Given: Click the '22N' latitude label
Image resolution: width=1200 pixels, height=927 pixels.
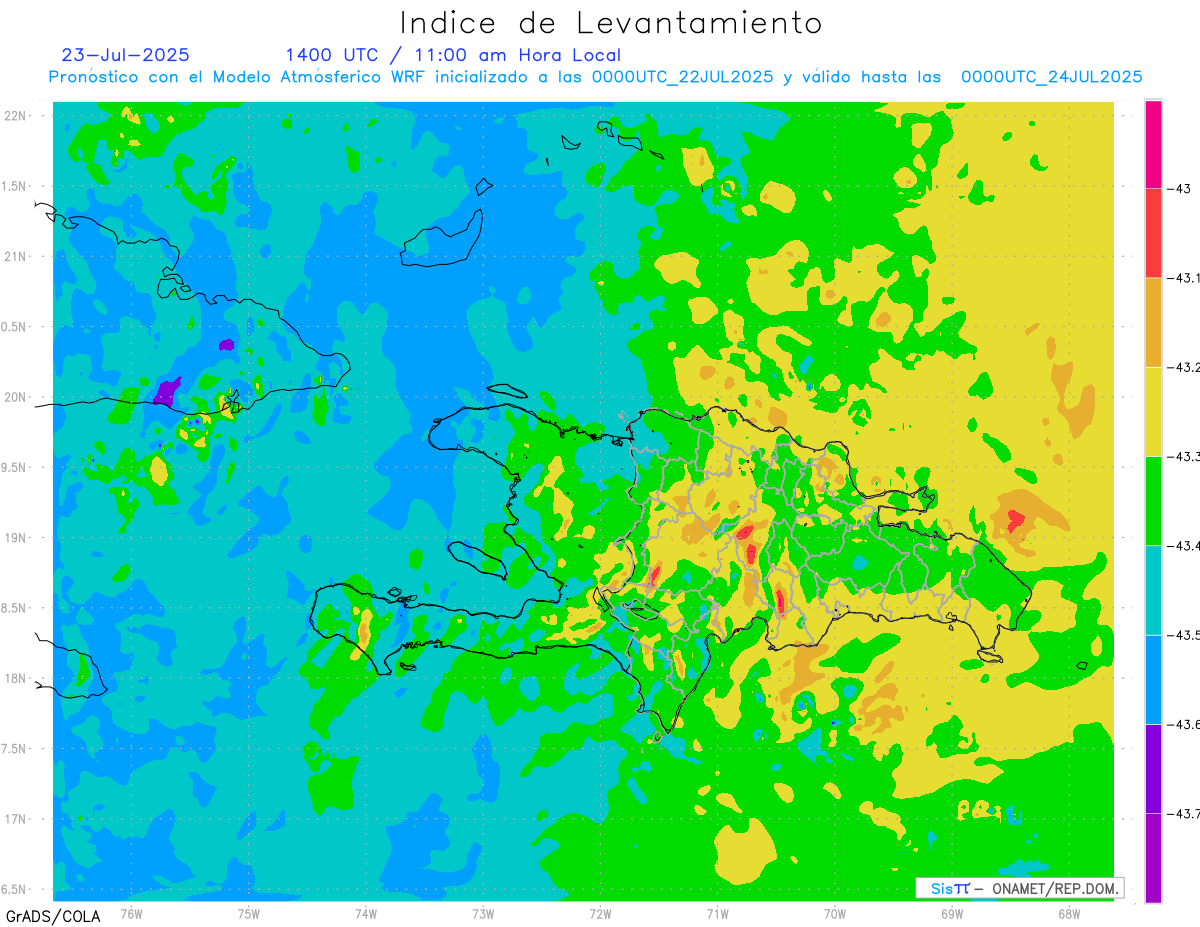Looking at the screenshot, I should click(16, 115).
